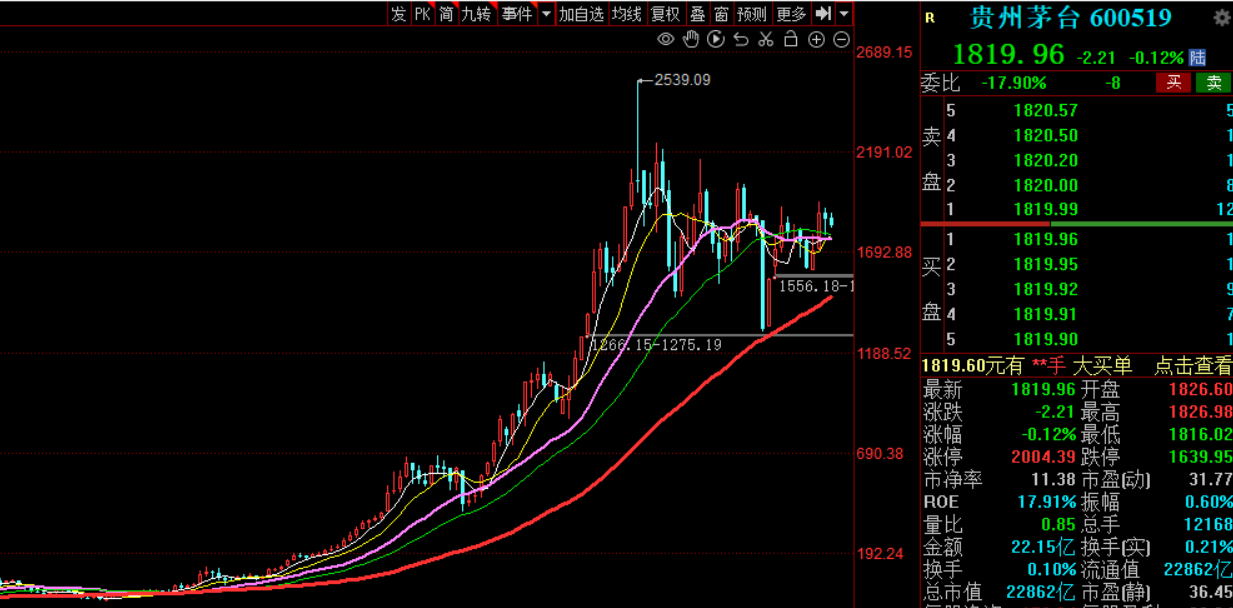Click the 涨停 value 2004.39

(x=1043, y=457)
